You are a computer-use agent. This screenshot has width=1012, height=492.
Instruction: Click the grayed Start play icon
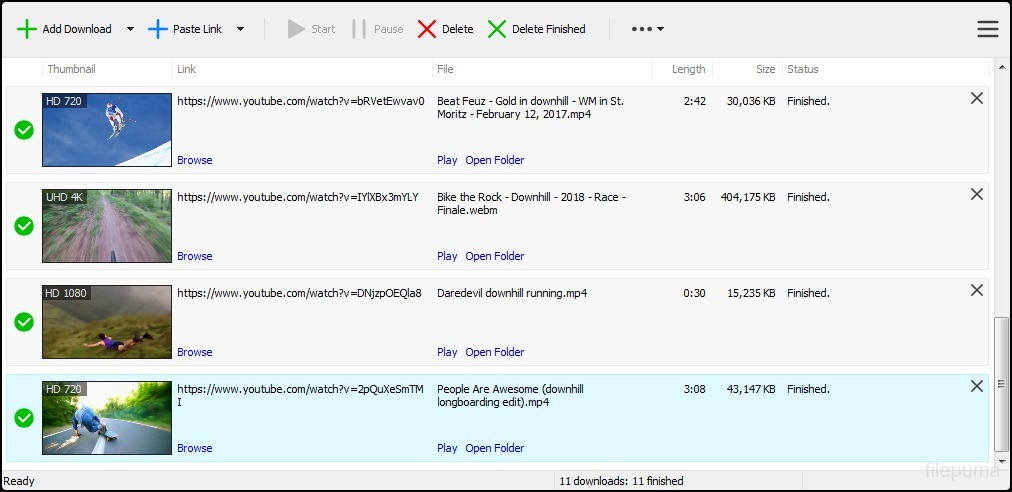click(x=296, y=29)
